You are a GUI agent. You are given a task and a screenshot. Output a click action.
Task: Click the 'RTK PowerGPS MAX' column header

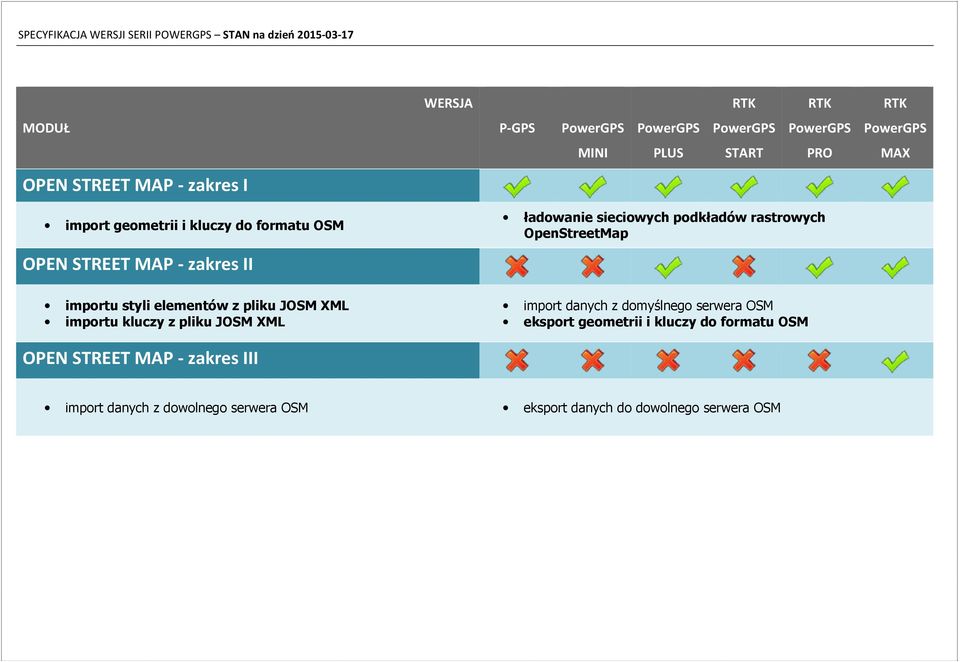point(895,128)
